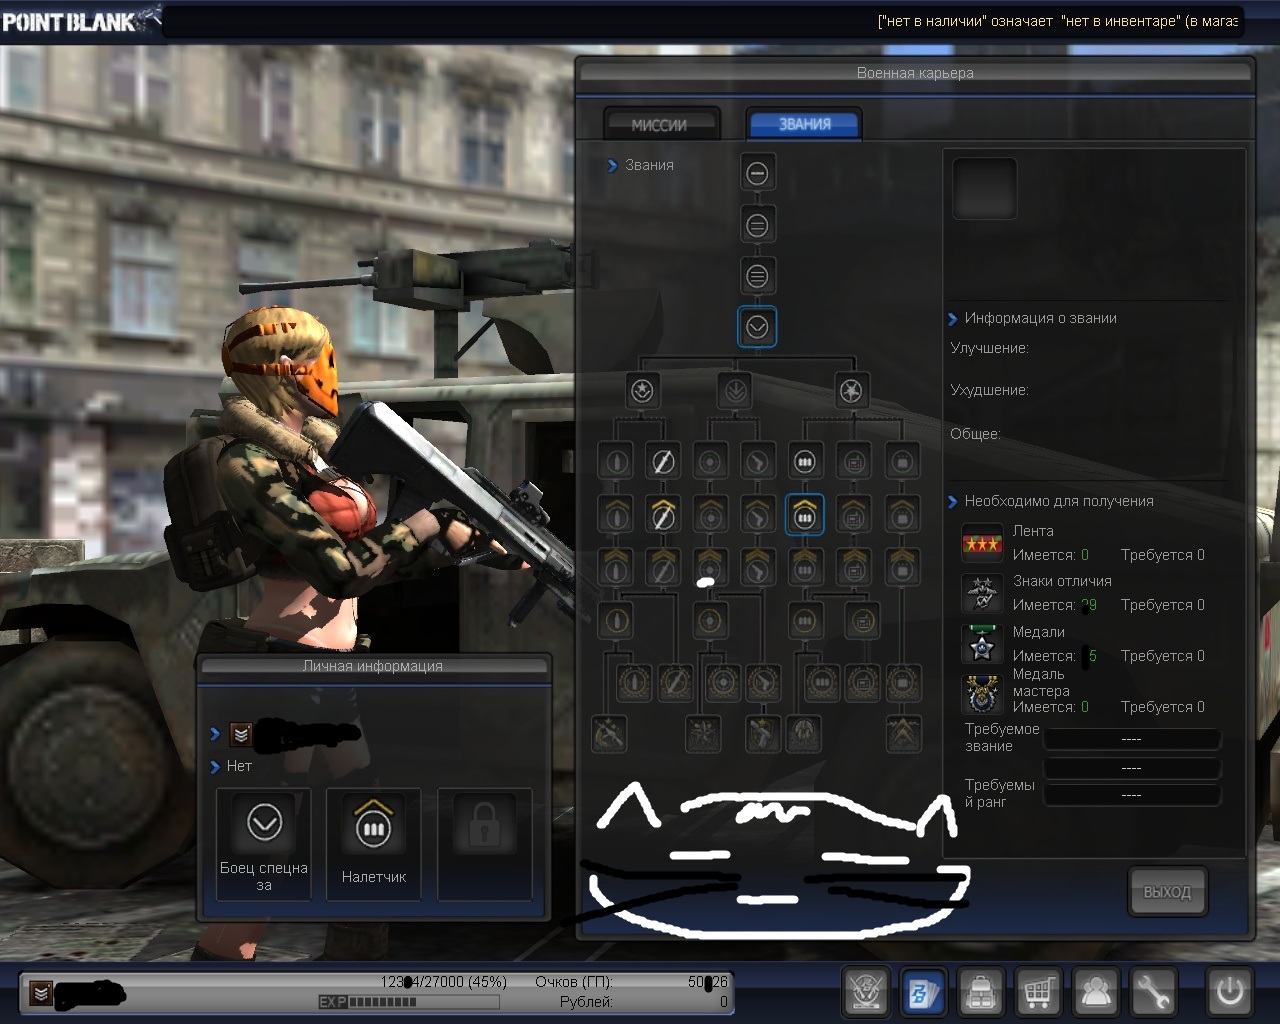Select the highlighted chevron-down node in rank tree

757,326
